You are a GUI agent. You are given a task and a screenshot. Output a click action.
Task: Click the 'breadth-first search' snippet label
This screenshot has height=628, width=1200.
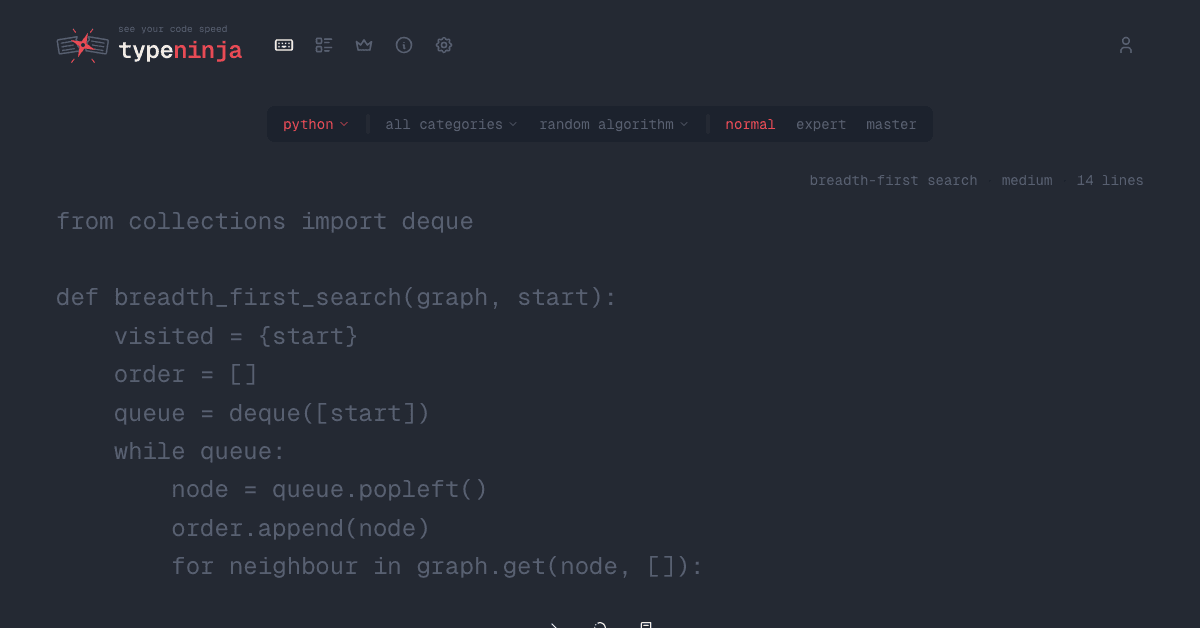pos(893,181)
